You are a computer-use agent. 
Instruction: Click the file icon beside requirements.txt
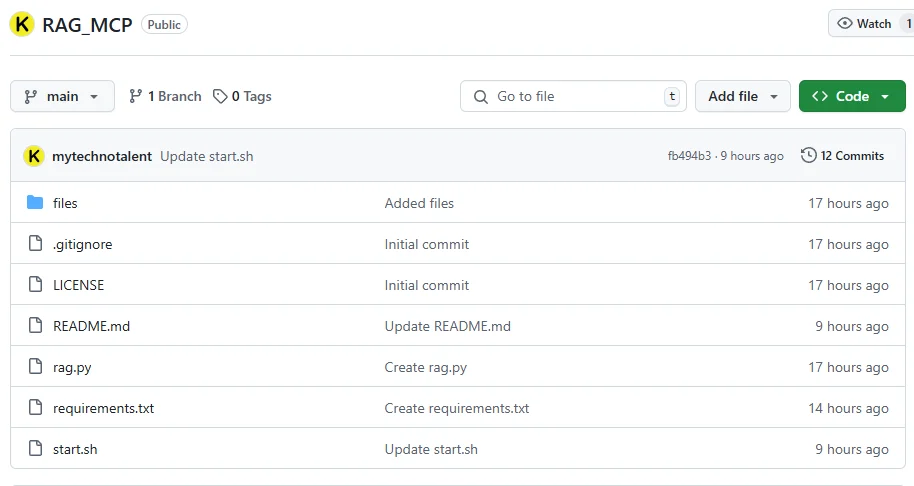36,407
